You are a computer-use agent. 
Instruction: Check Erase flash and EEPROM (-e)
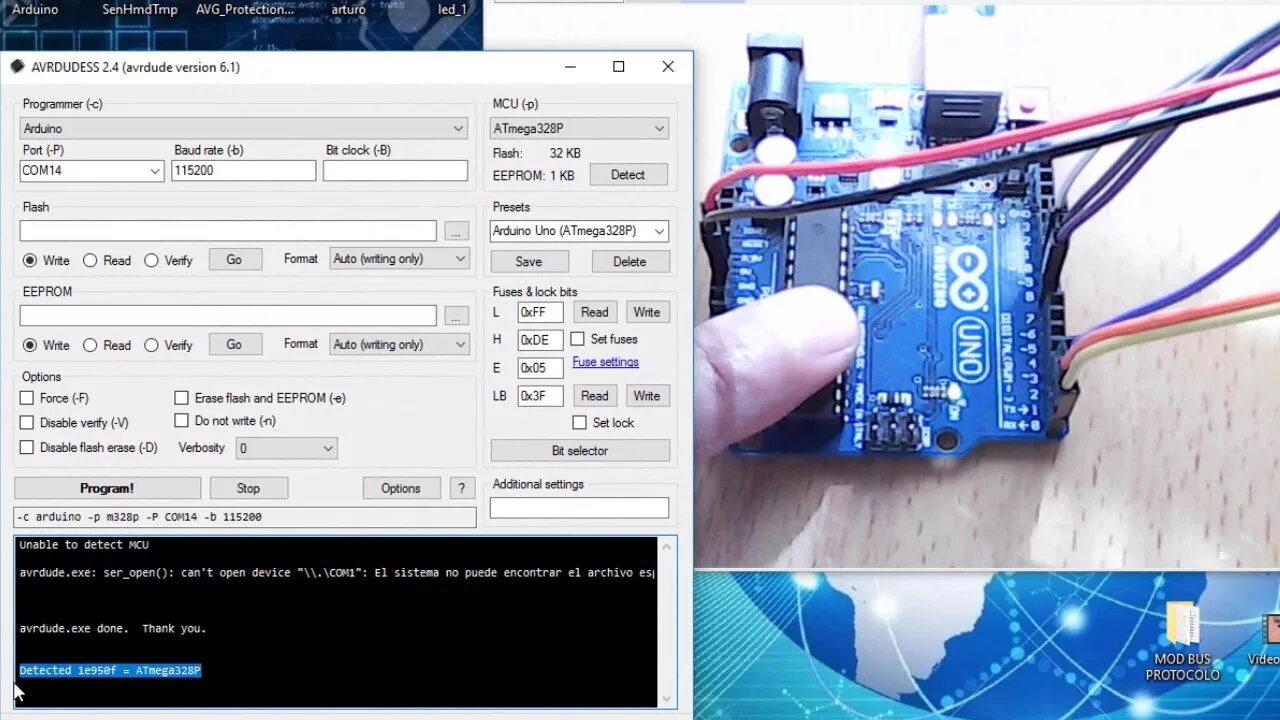point(181,398)
